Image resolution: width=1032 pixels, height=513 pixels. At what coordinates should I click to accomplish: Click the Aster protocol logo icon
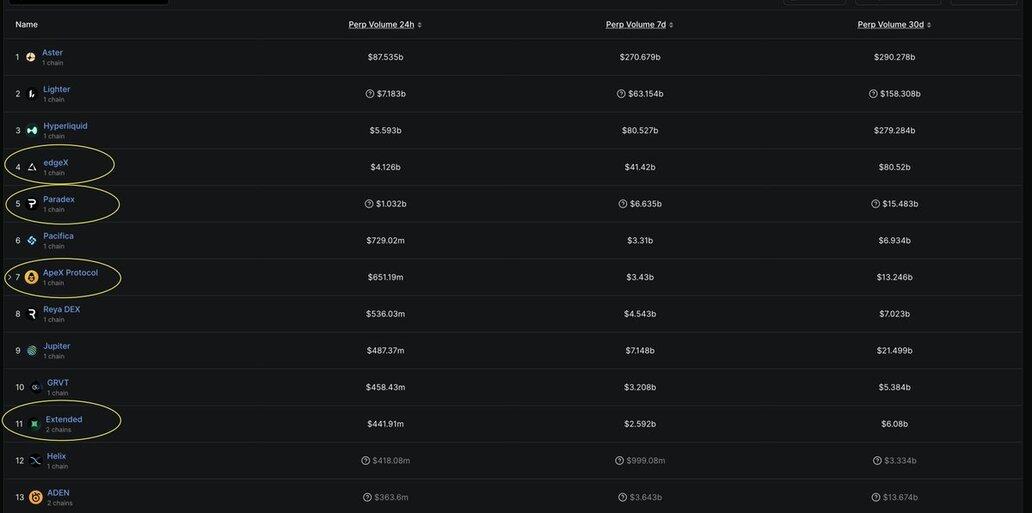pos(31,57)
